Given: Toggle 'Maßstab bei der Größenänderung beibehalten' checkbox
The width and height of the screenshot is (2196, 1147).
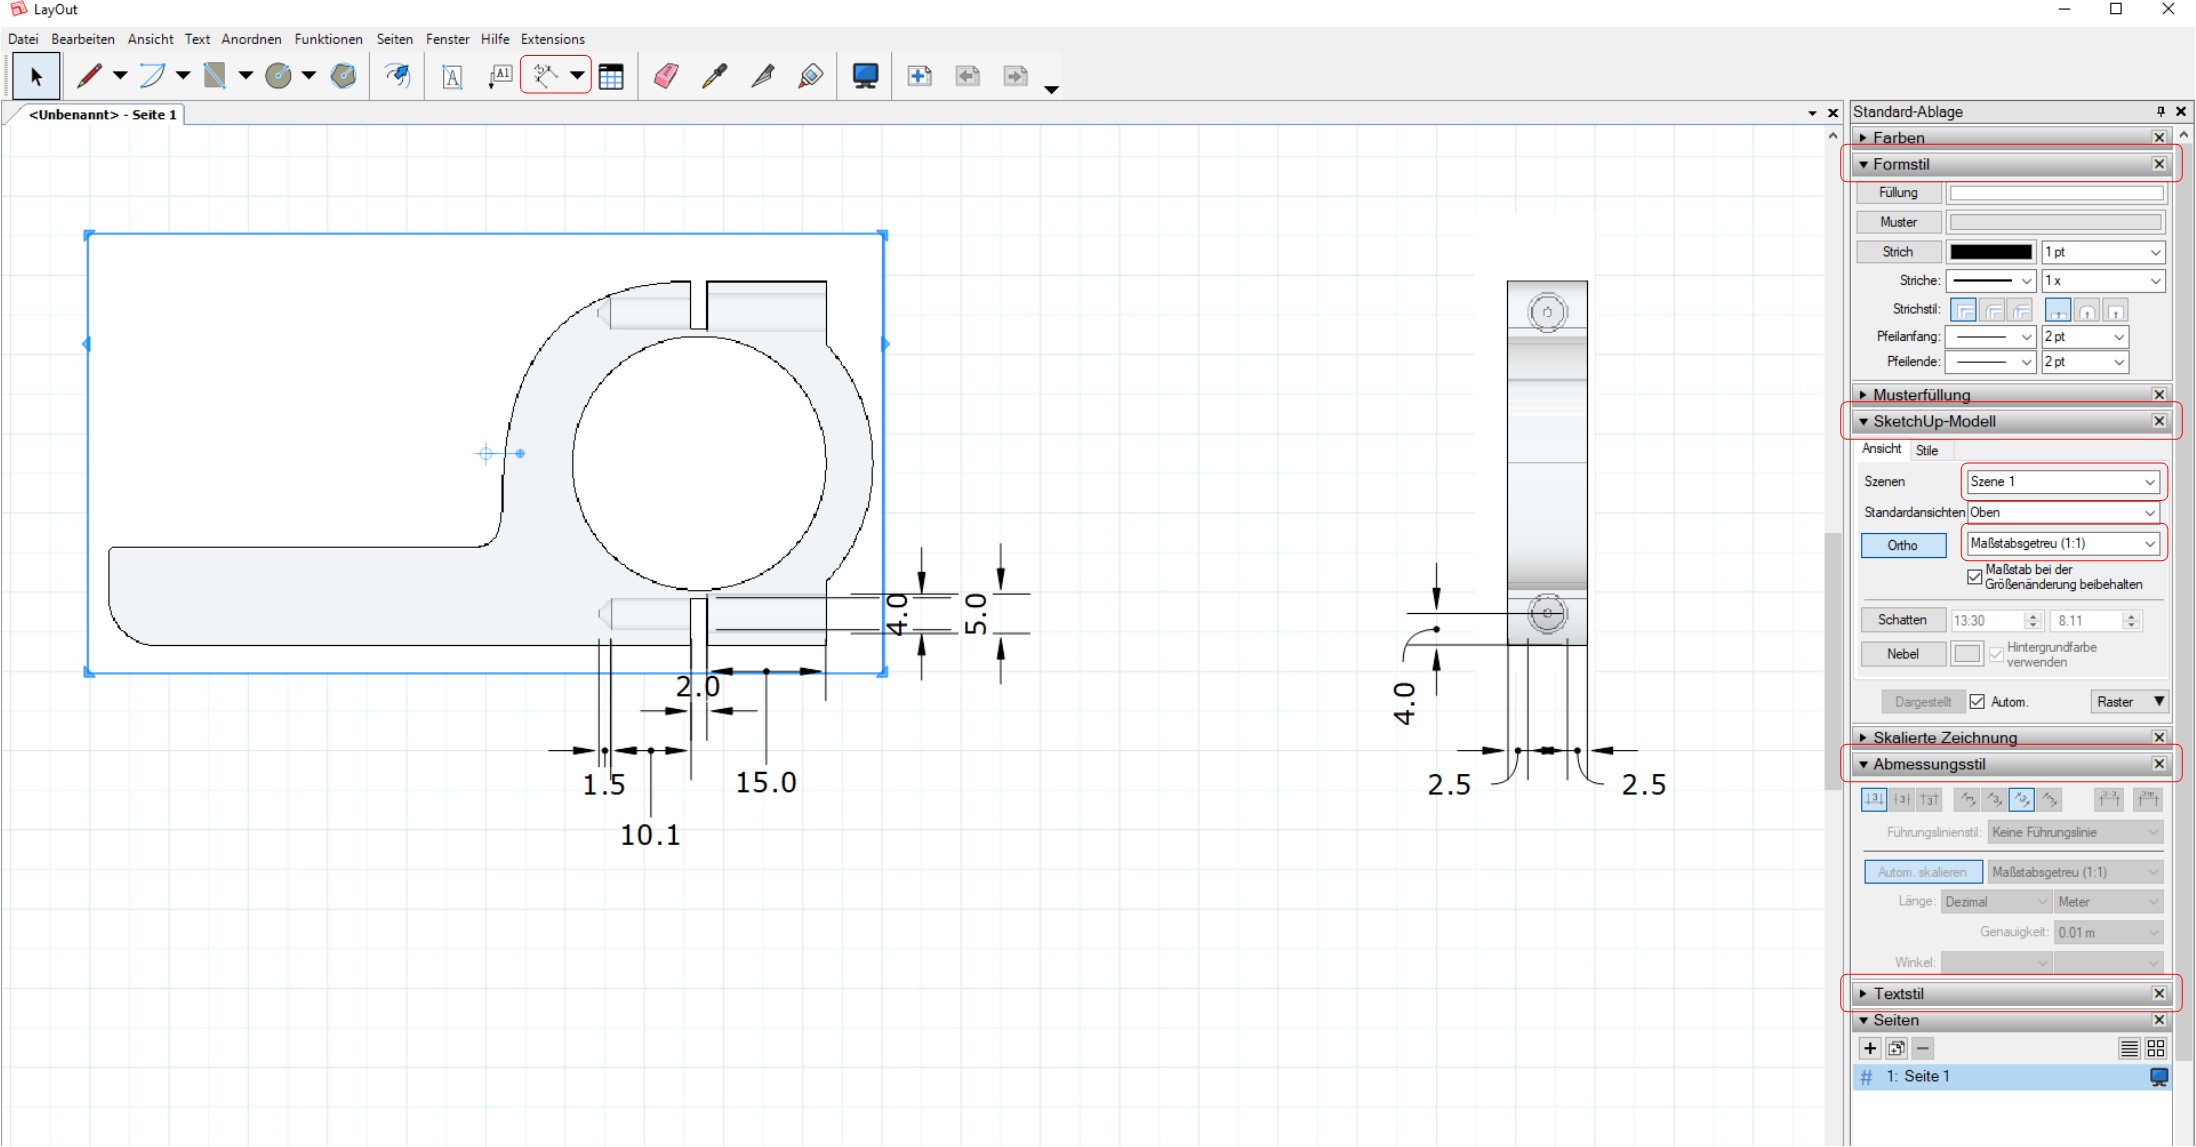Looking at the screenshot, I should pyautogui.click(x=1974, y=577).
